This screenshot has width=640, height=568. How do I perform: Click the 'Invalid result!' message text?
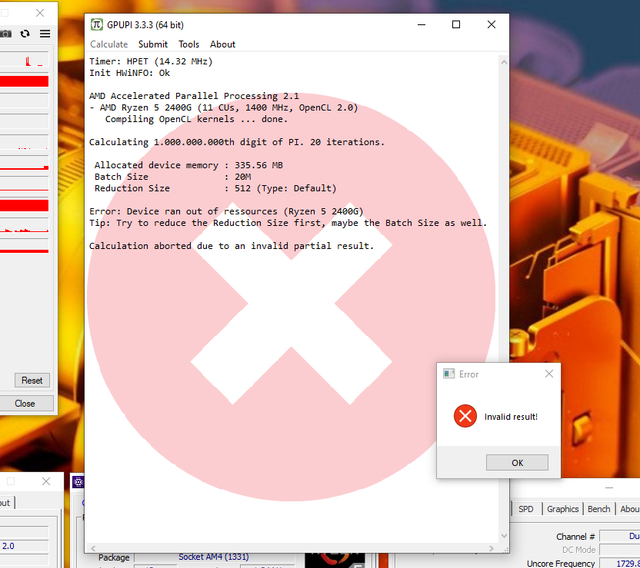(x=511, y=417)
